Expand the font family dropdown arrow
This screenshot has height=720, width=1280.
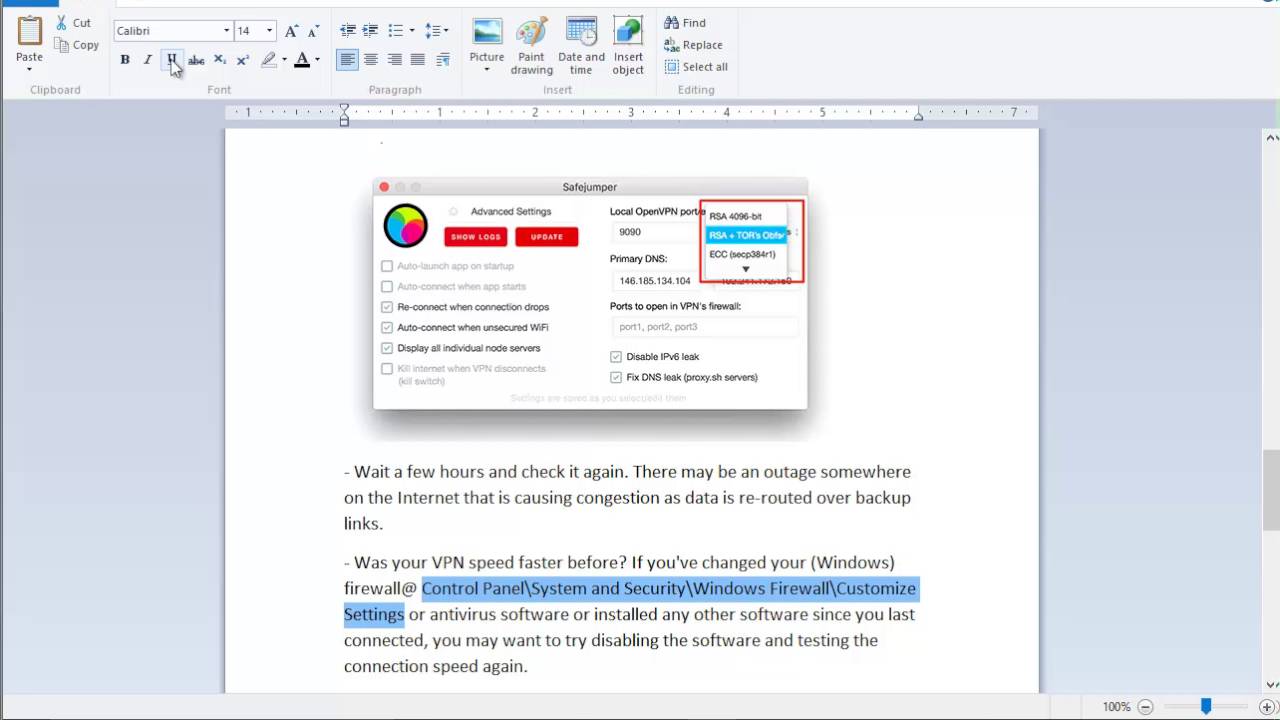(x=226, y=31)
